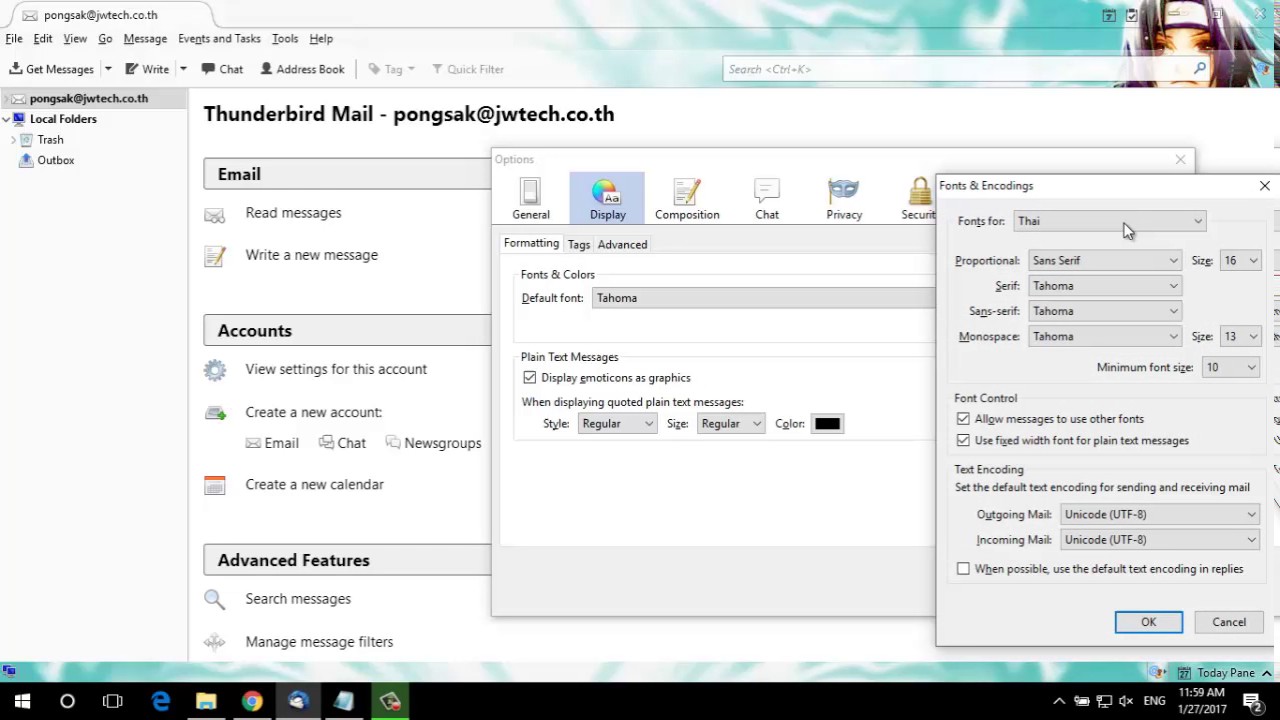The width and height of the screenshot is (1280, 720).
Task: Click the Newsgroups account link
Action: pyautogui.click(x=433, y=443)
